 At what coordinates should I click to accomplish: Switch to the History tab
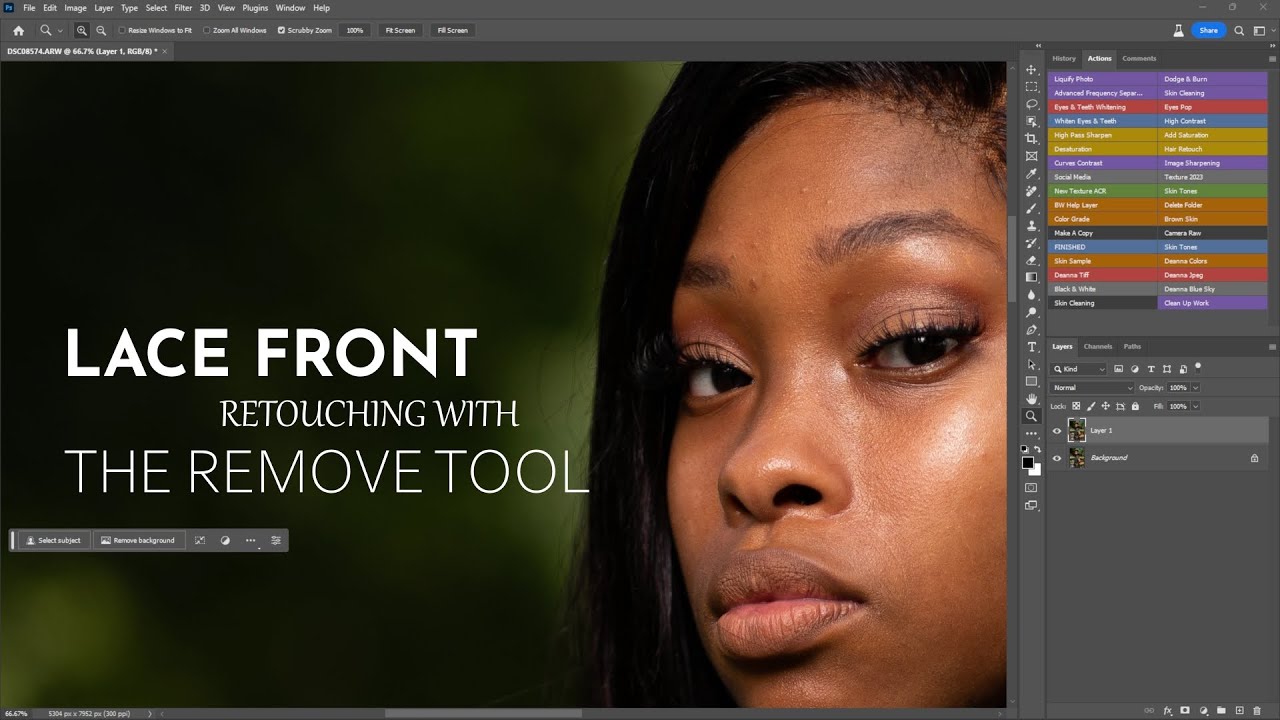click(x=1064, y=58)
